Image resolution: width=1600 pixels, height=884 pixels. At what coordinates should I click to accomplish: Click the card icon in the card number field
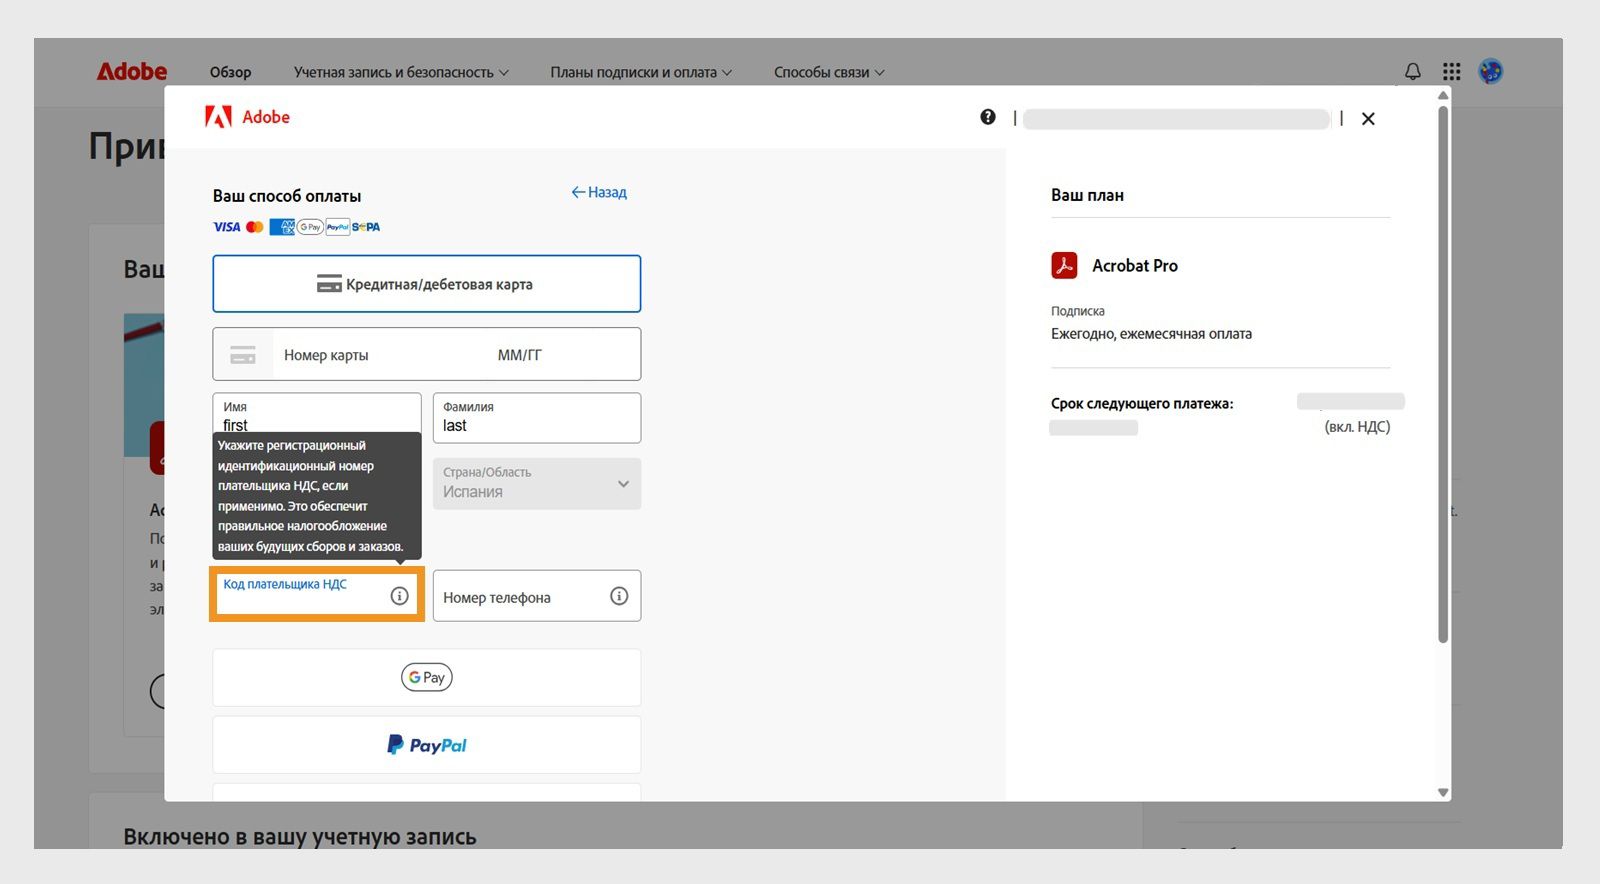coord(243,355)
